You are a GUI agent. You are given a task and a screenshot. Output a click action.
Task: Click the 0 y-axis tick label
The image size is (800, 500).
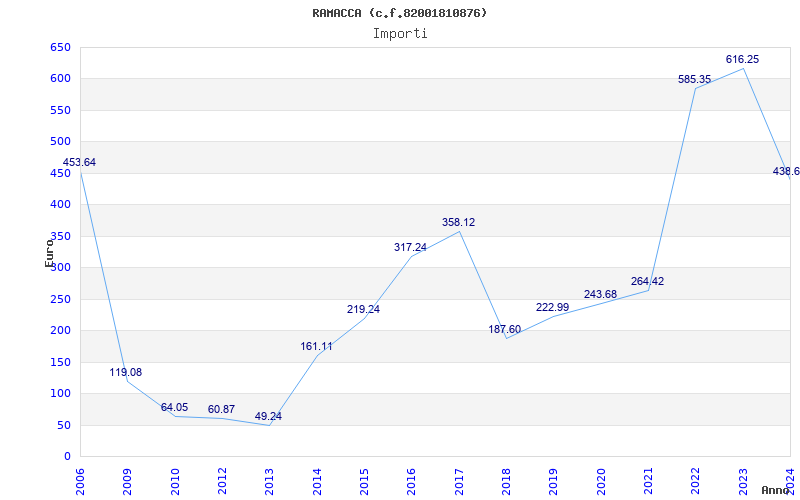click(x=67, y=457)
